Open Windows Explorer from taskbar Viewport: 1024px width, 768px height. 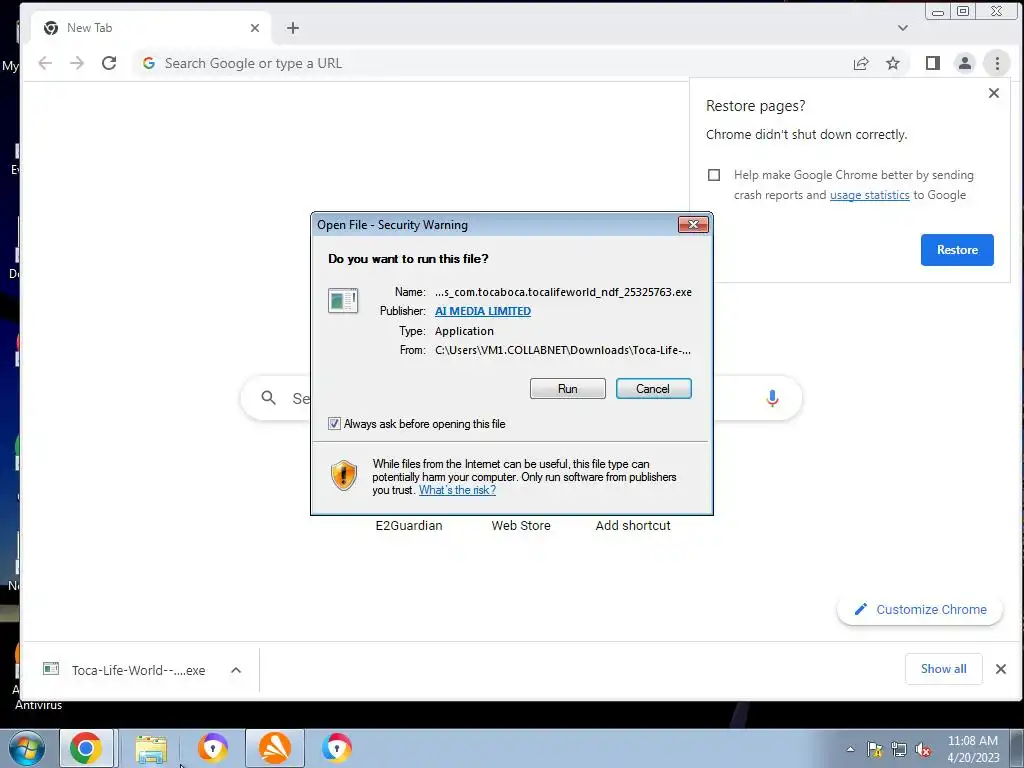pyautogui.click(x=151, y=748)
